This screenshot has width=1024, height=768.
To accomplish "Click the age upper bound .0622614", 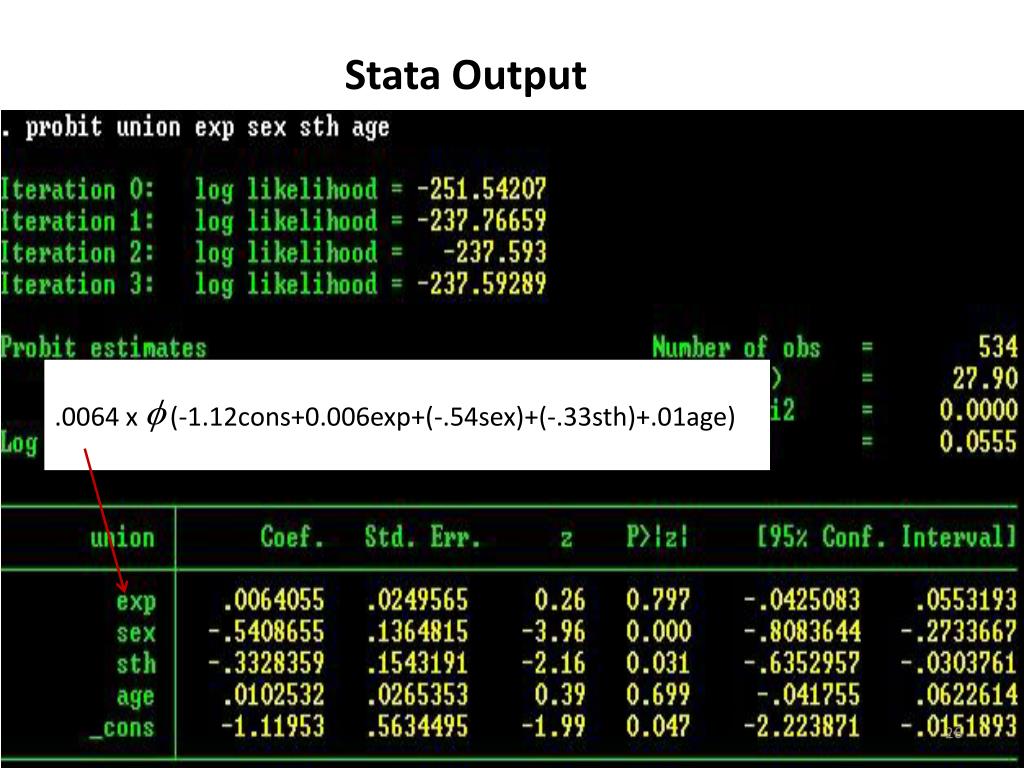I will point(965,695).
